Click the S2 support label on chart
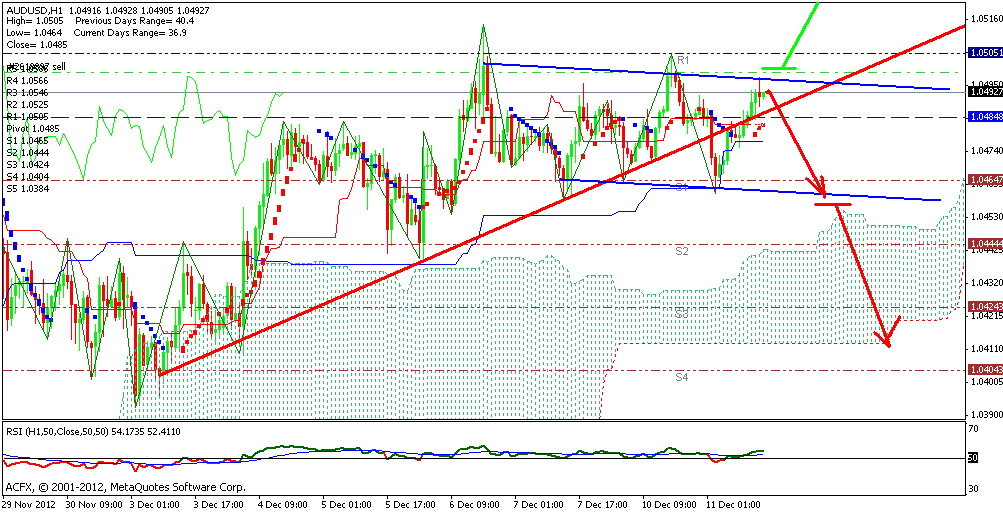The height and width of the screenshot is (512, 1003). click(x=681, y=252)
